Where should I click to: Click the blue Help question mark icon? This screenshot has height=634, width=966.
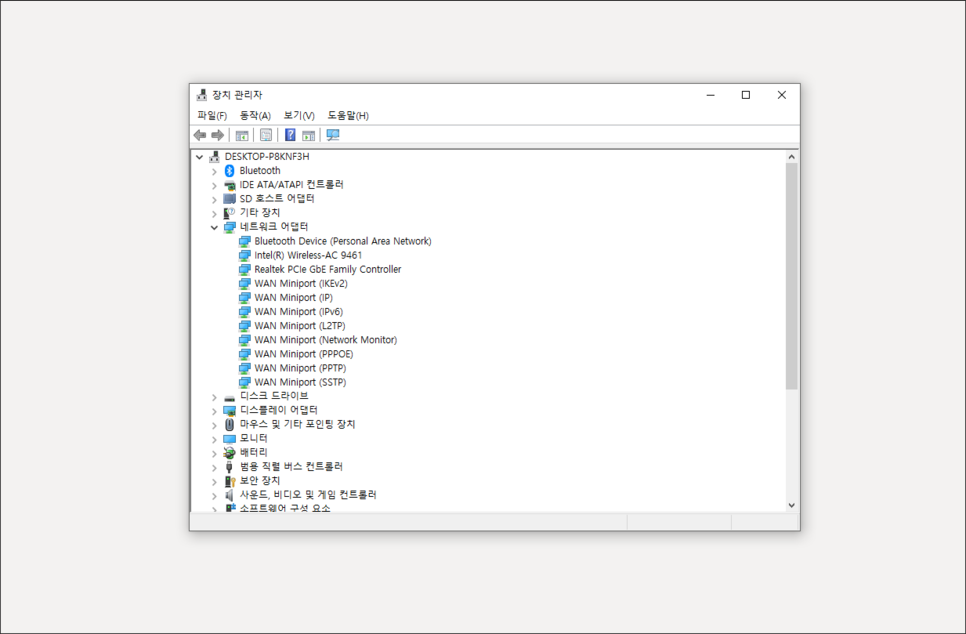tap(290, 135)
